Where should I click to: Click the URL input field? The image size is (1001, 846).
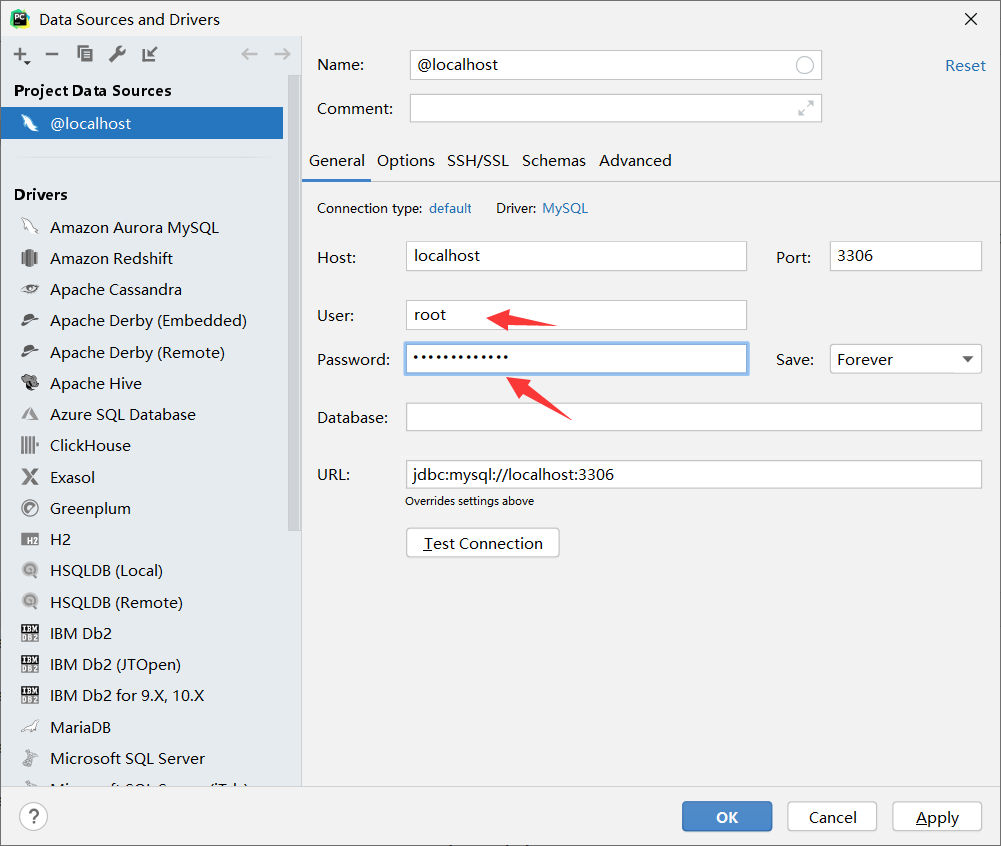click(693, 474)
